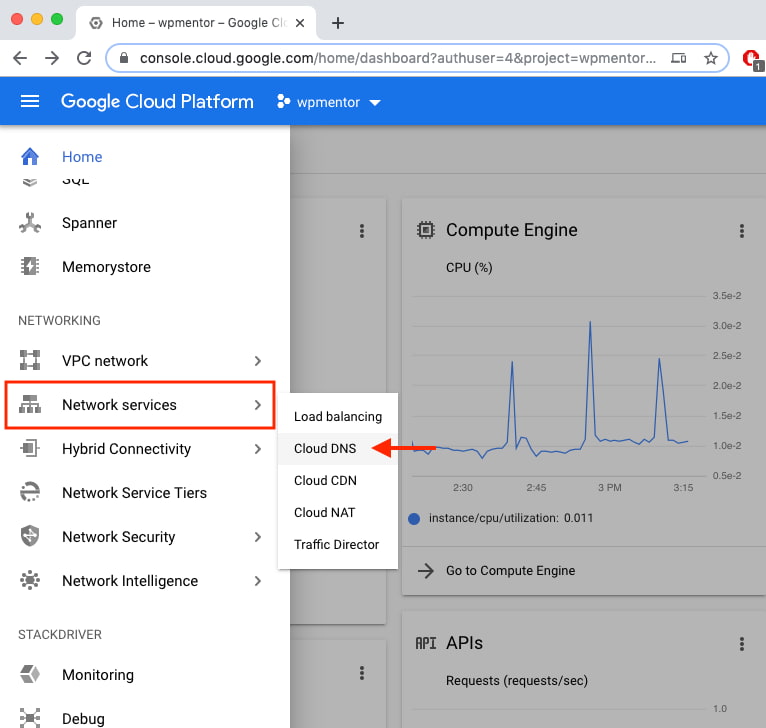Open APIs card three-dot menu

tap(742, 644)
